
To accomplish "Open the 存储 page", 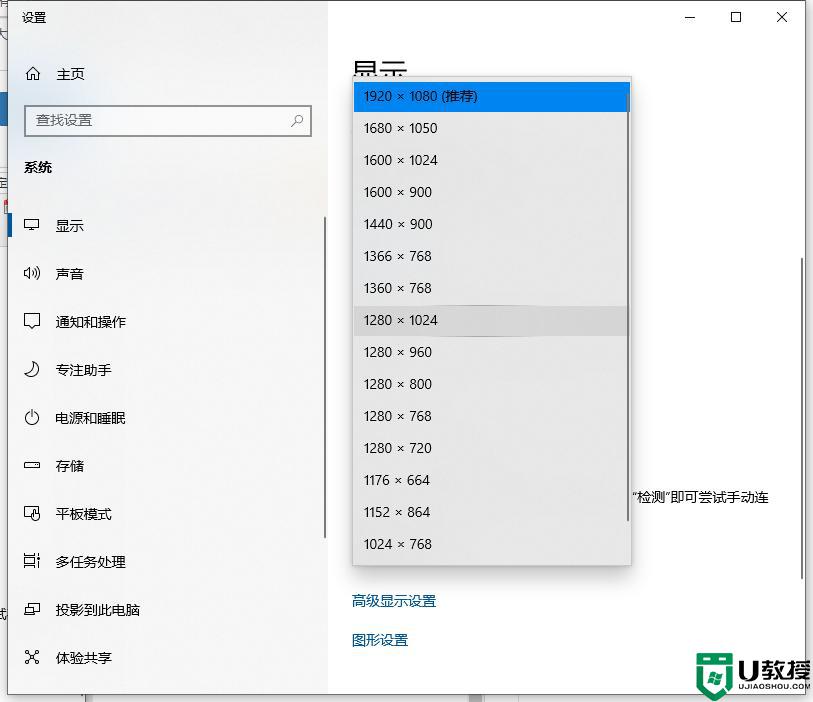I will coord(69,466).
